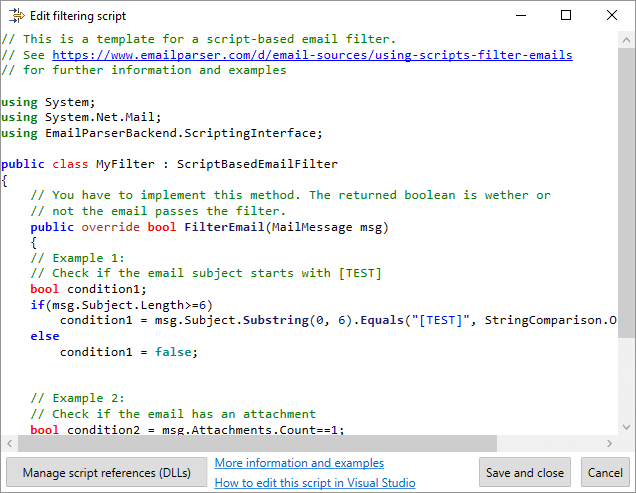636x493 pixels.
Task: Place cursor on 'using System;' line
Action: (x=48, y=102)
